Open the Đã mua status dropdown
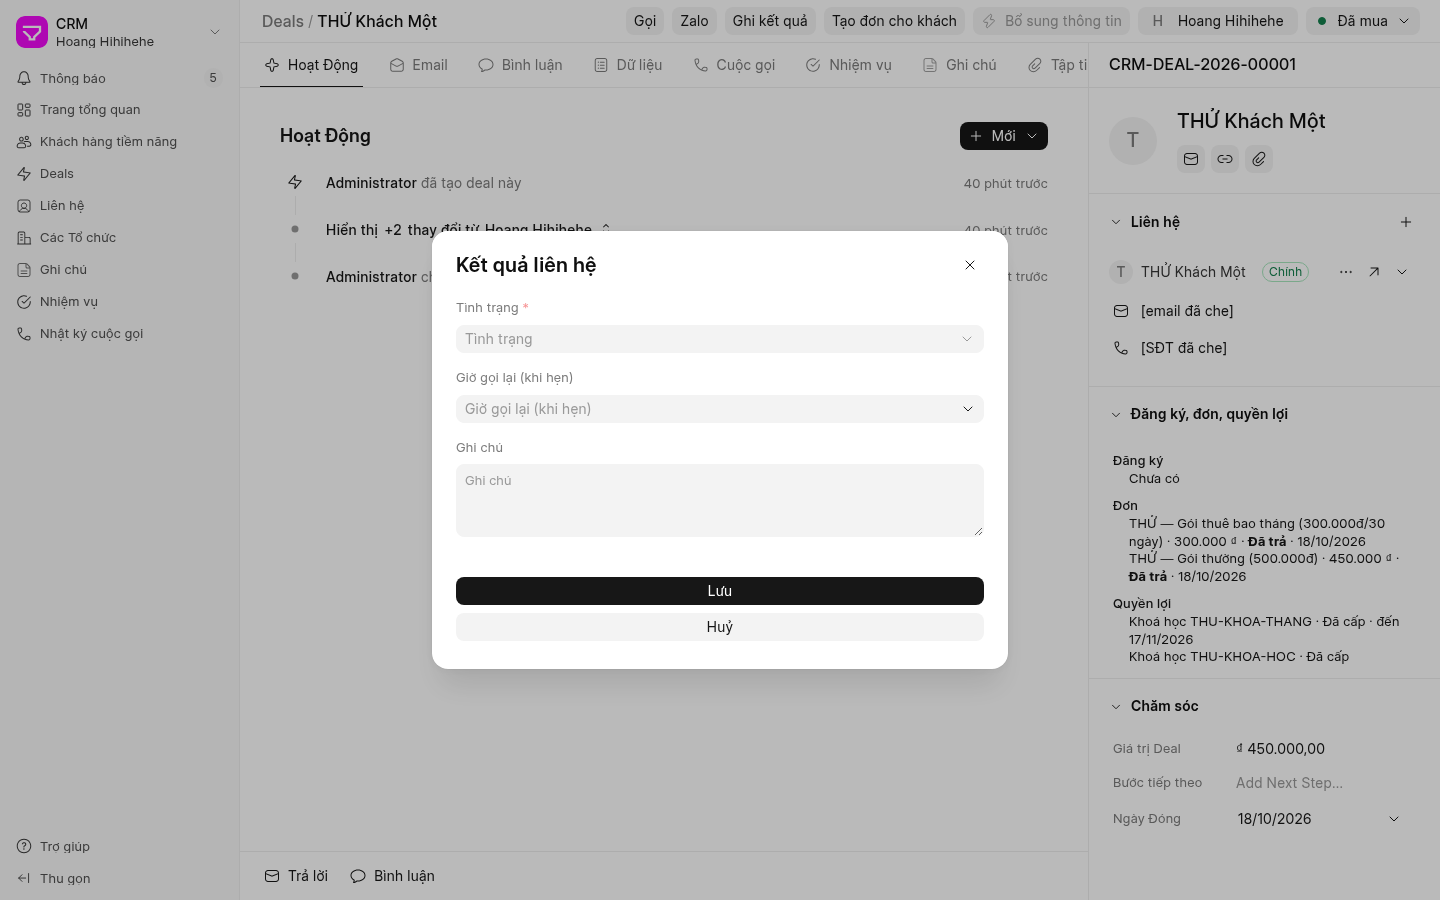 [1364, 21]
